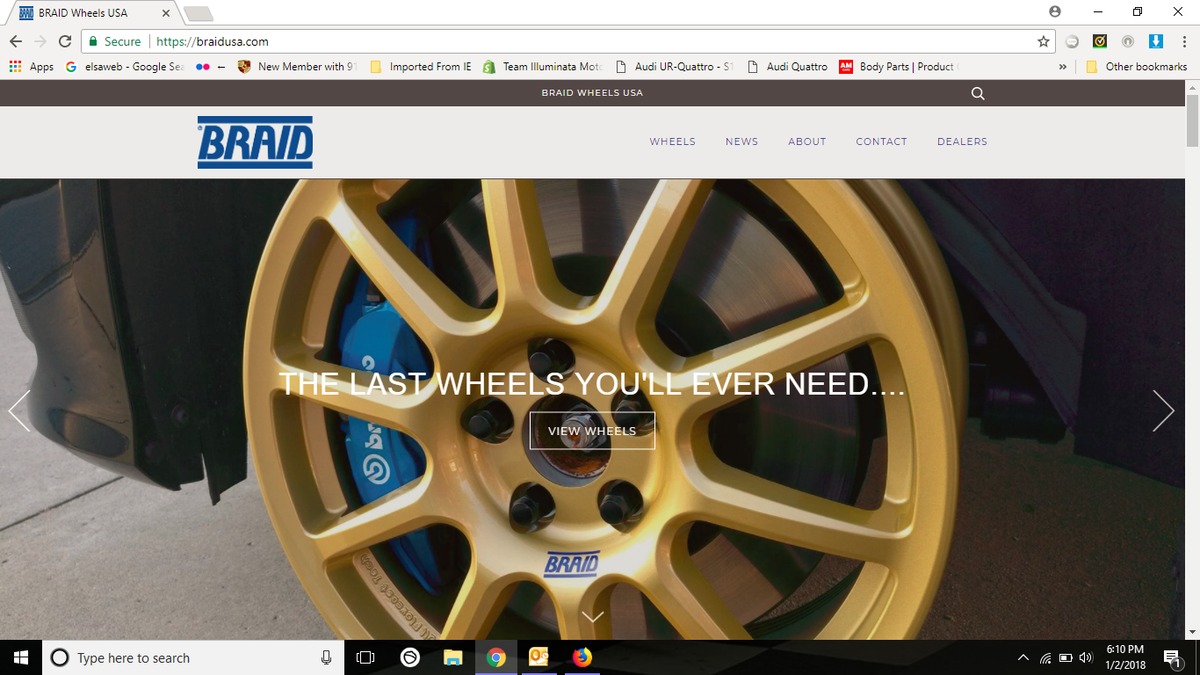The image size is (1200, 675).
Task: Open the Team Illuminata Motorsport bookmark
Action: [544, 67]
